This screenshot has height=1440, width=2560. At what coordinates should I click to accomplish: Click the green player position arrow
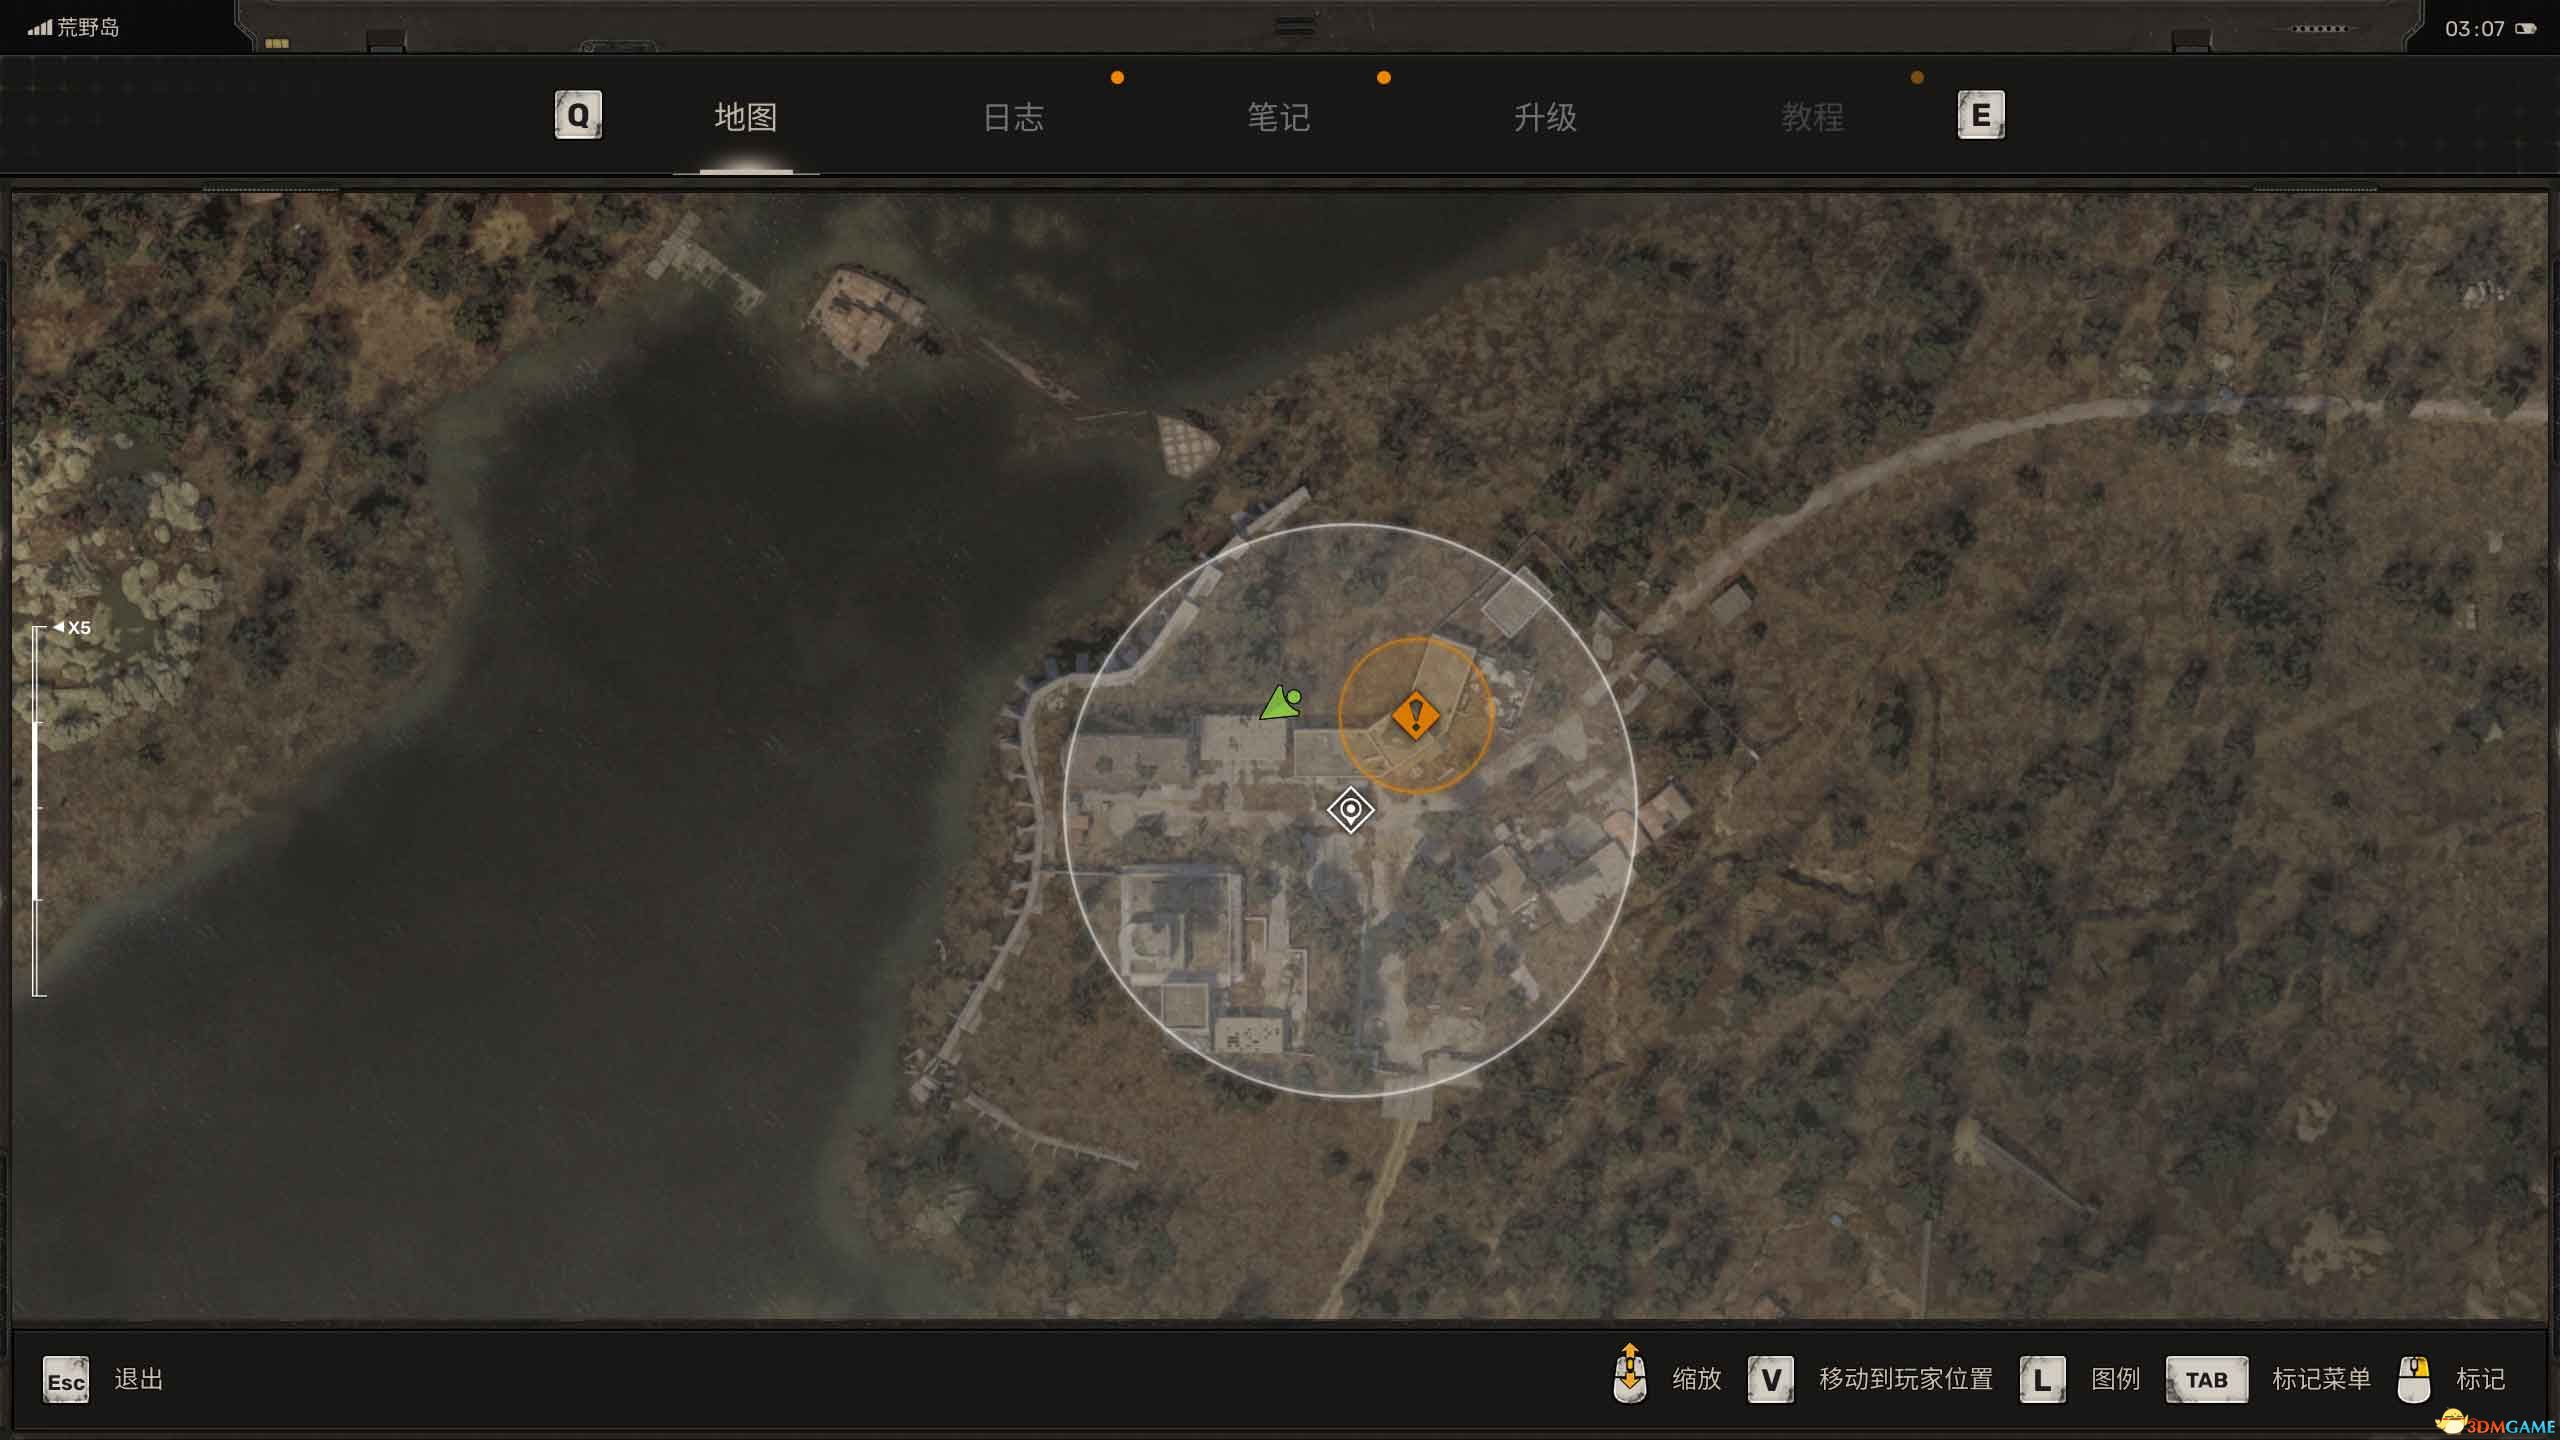pos(1281,702)
